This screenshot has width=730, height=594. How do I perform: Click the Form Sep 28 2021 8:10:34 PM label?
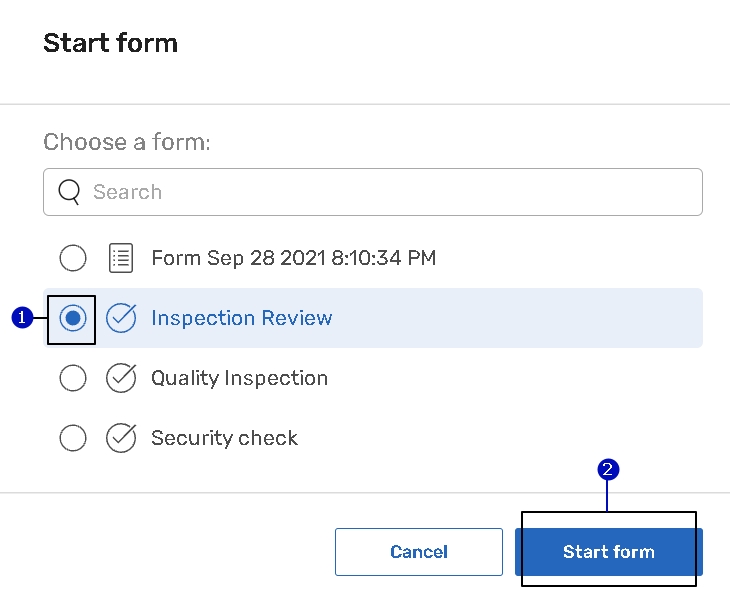click(x=293, y=258)
